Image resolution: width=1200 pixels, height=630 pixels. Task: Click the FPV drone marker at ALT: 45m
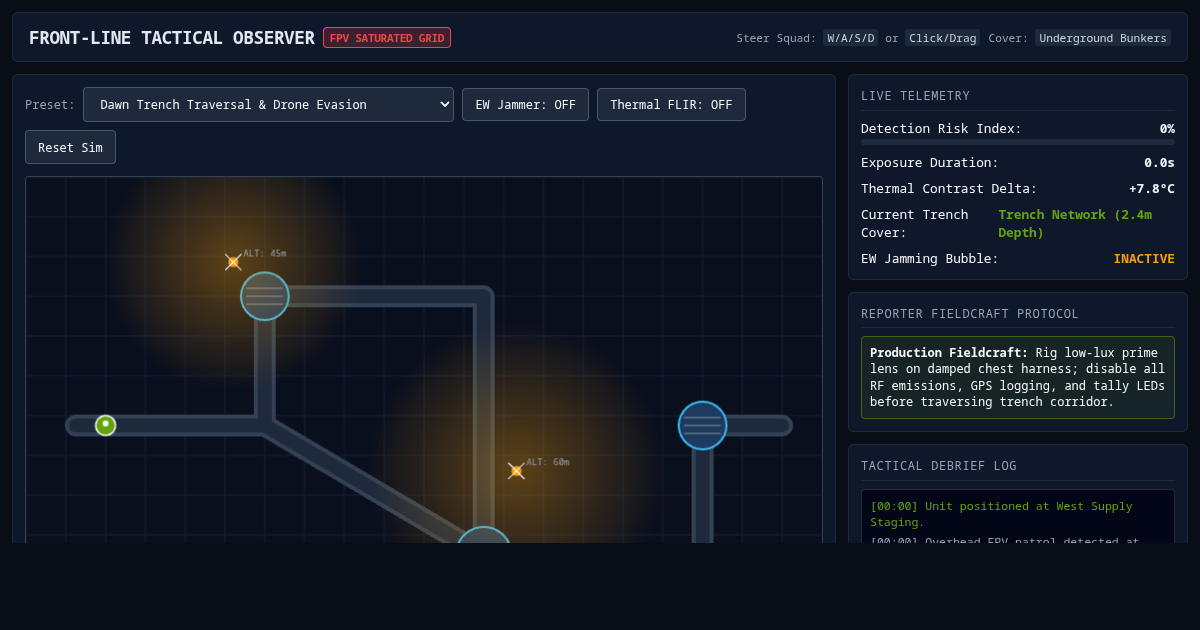coord(233,262)
